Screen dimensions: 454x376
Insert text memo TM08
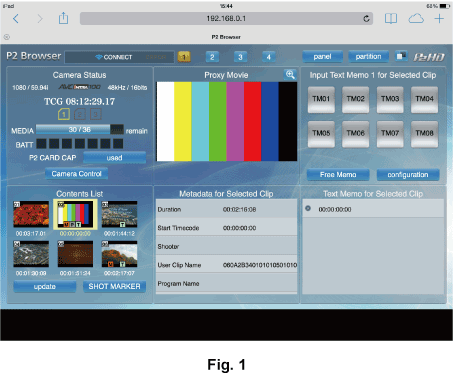tap(424, 134)
